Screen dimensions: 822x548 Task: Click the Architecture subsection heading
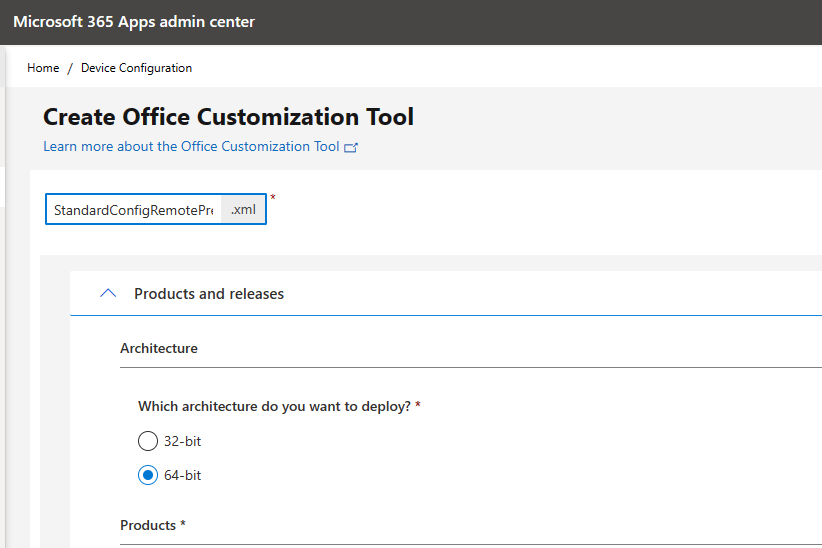159,348
